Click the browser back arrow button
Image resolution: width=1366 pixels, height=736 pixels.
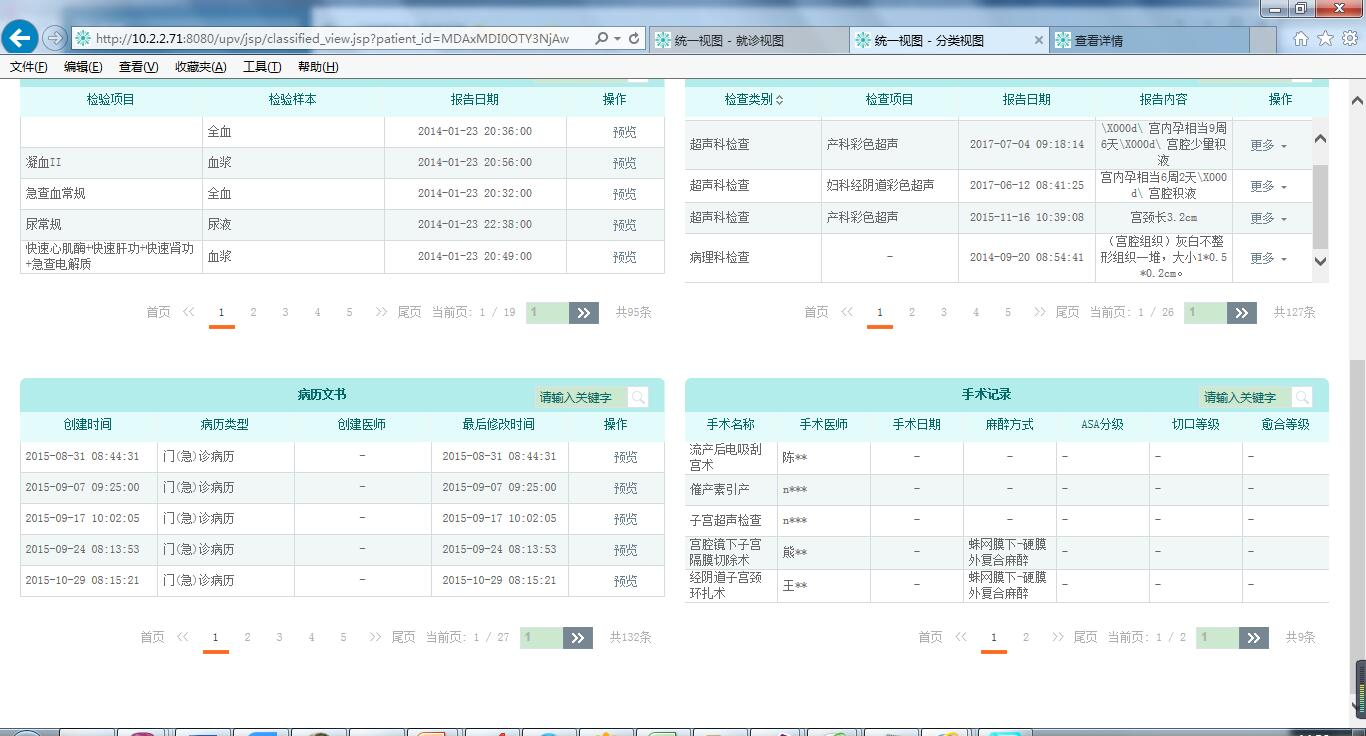[20, 38]
